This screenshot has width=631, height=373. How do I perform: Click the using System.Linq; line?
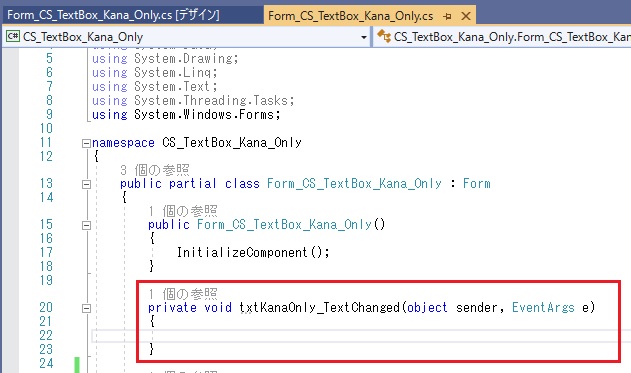point(155,73)
